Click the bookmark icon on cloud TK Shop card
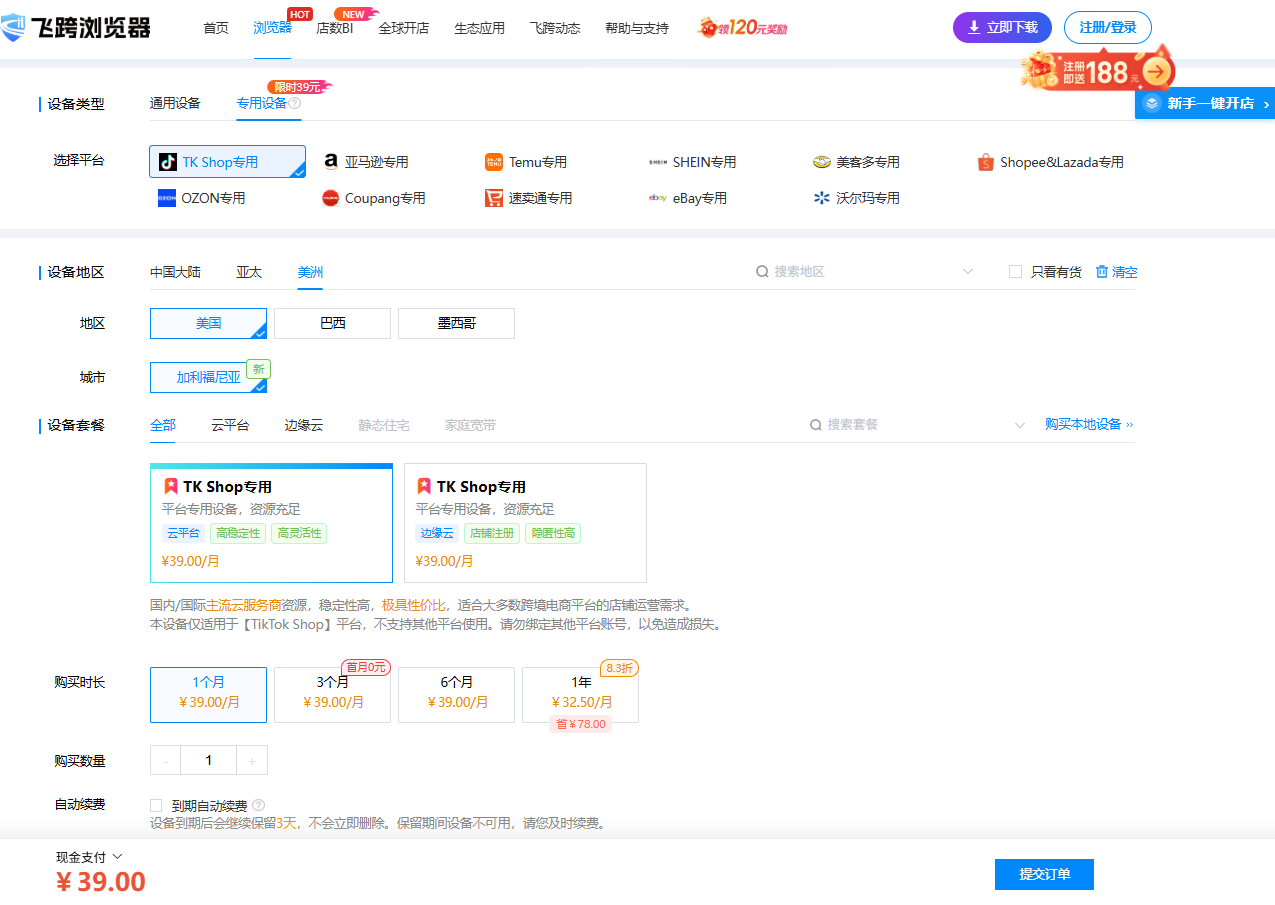The width and height of the screenshot is (1275, 905). pyautogui.click(x=170, y=486)
